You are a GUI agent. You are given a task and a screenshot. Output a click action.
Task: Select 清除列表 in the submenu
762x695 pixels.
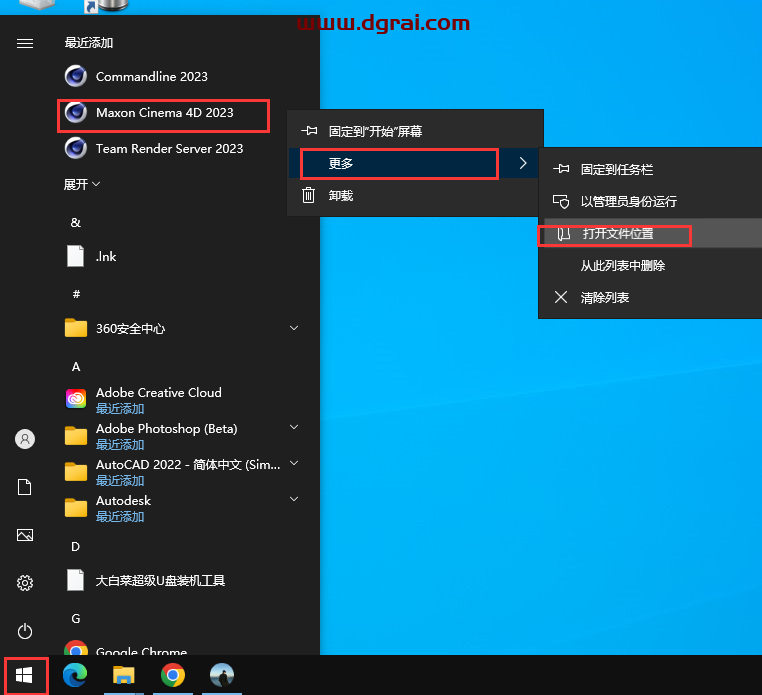point(650,297)
